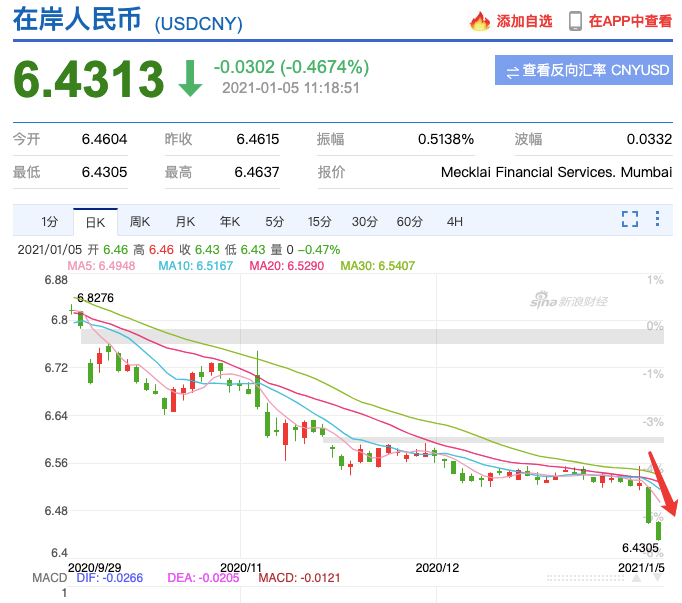Viewport: 682px width, 603px height.
Task: Select the 5分 interval tab
Action: tap(275, 222)
